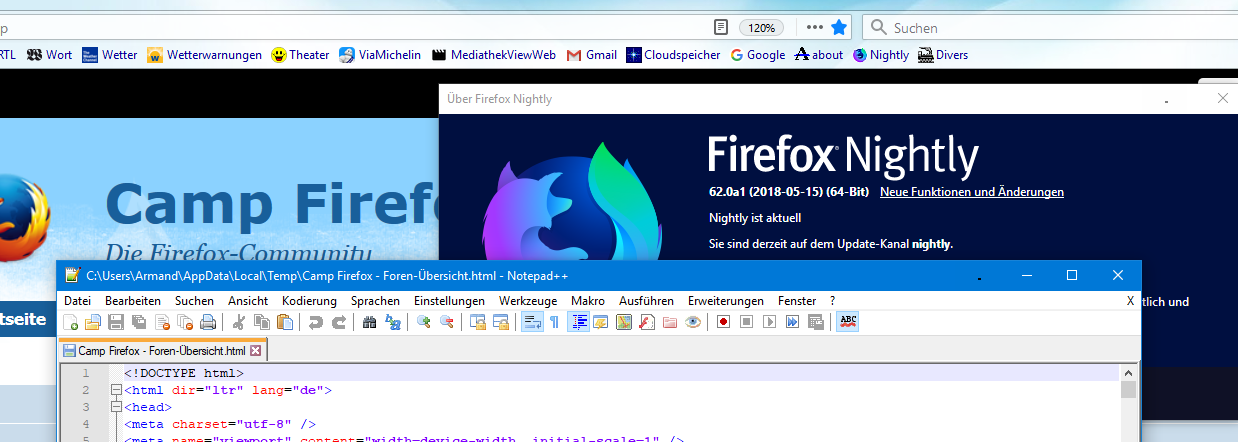The image size is (1238, 442).
Task: Toggle synchronized vertical scrolling icon
Action: click(x=477, y=322)
